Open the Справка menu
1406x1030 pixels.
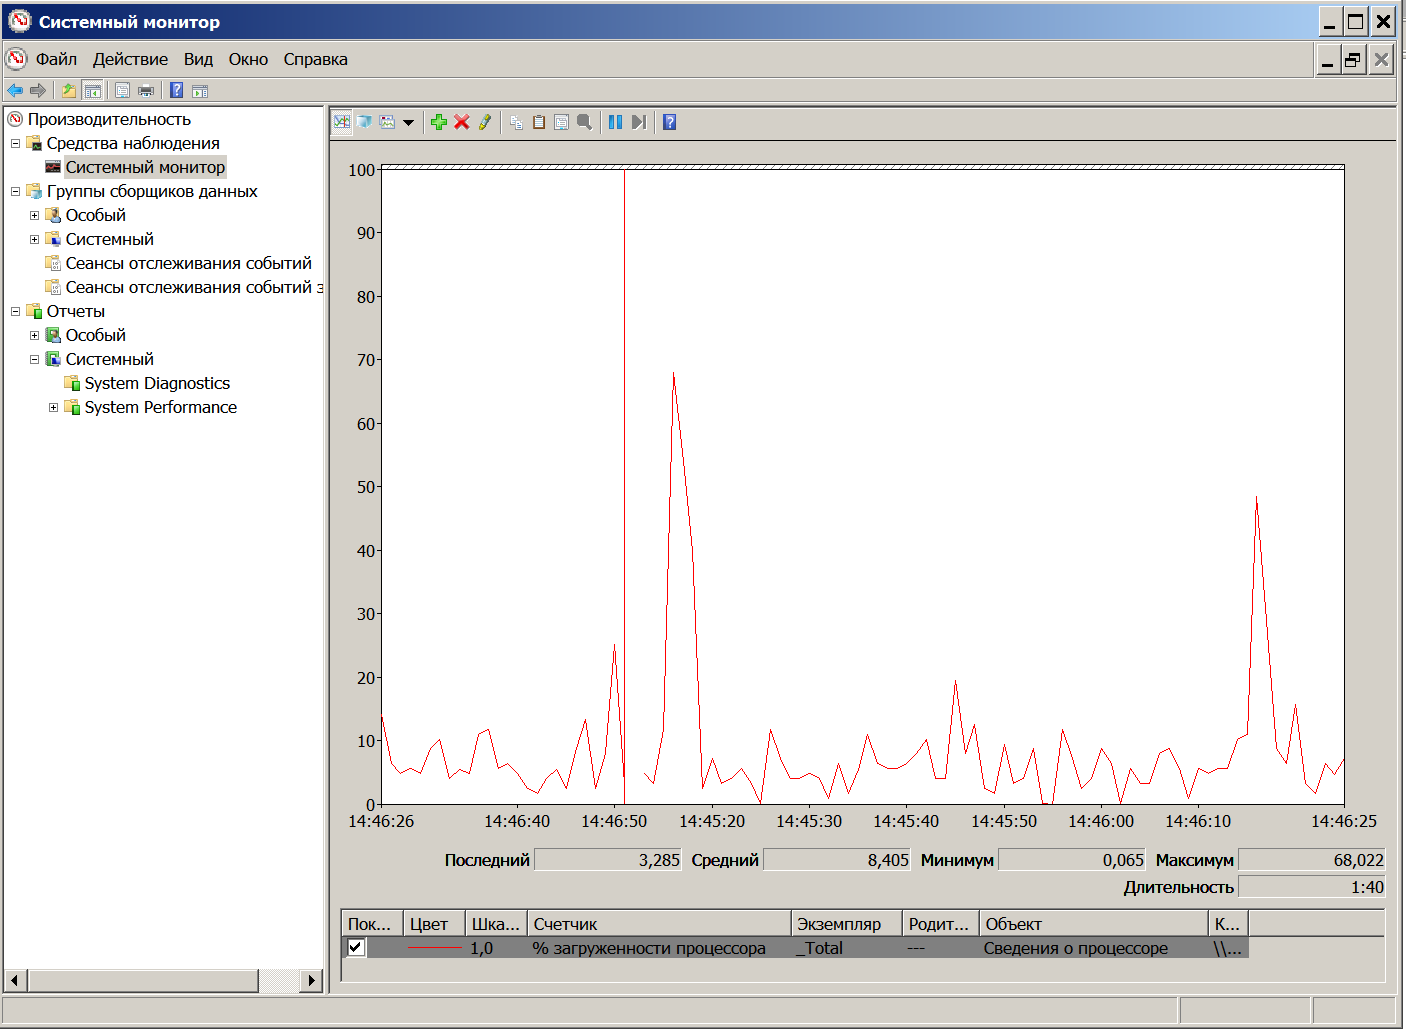(x=315, y=59)
